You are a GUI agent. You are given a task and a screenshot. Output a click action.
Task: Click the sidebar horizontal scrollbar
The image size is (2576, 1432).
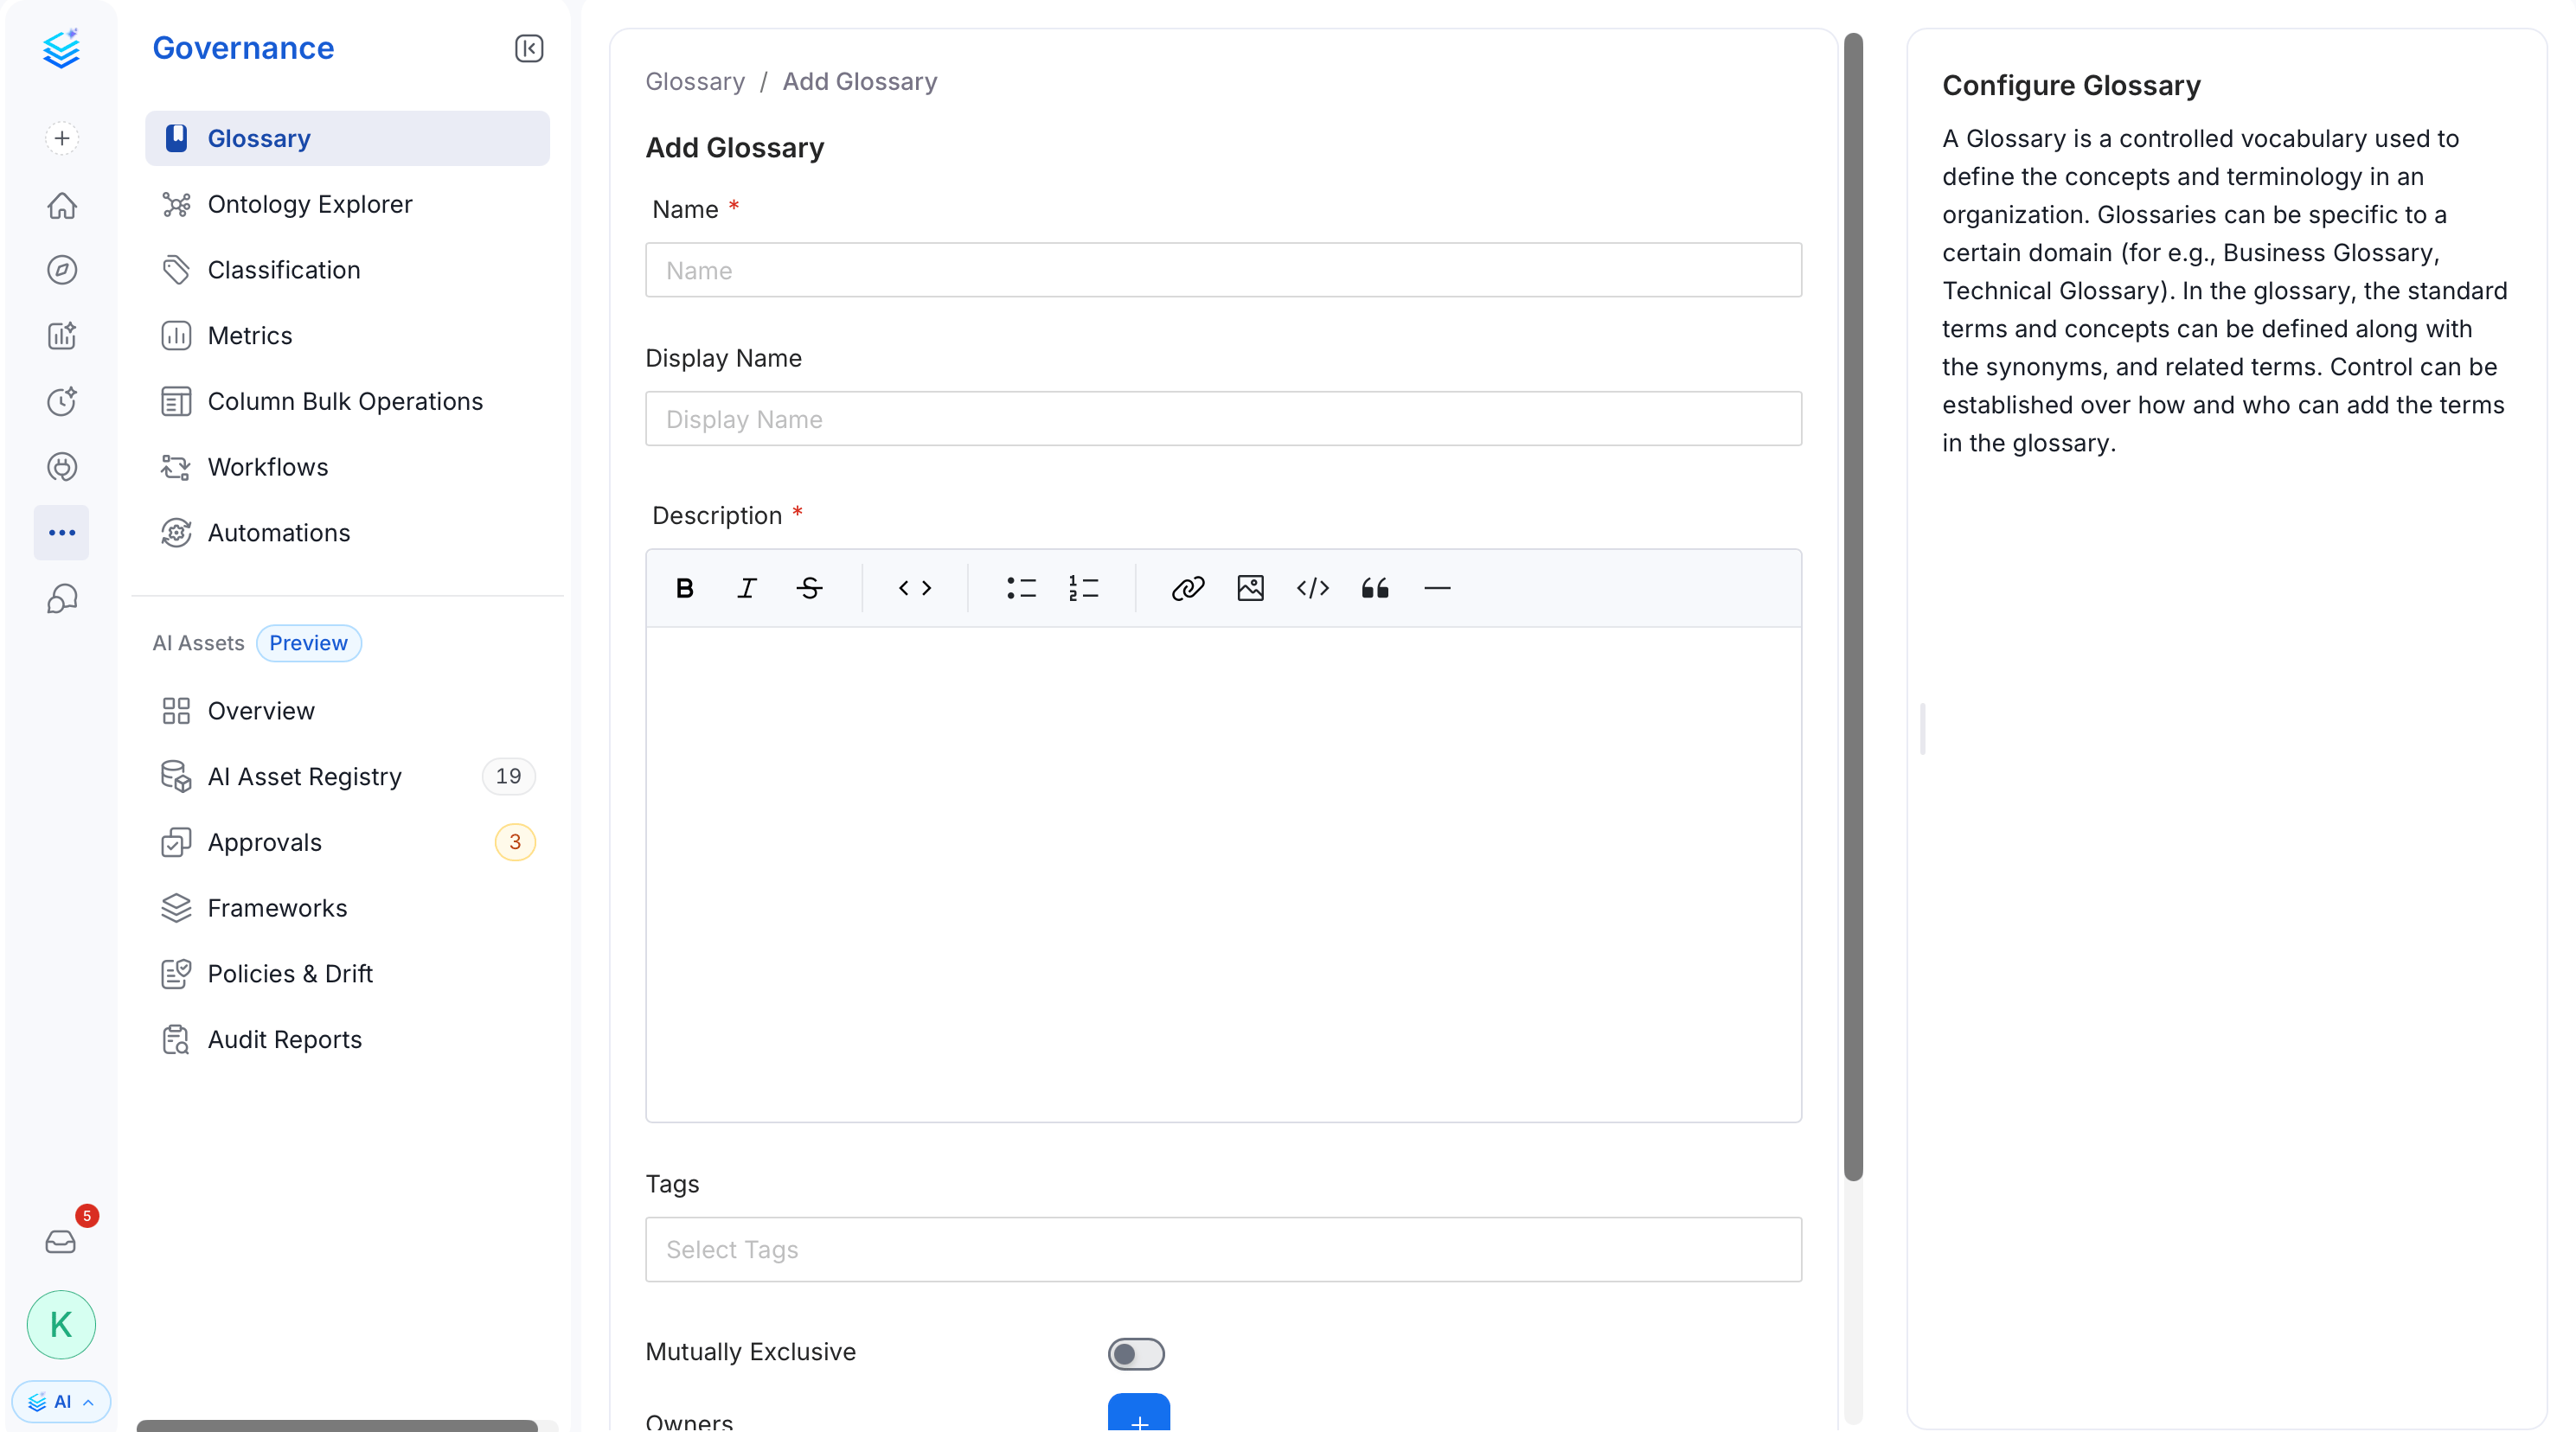pos(337,1425)
